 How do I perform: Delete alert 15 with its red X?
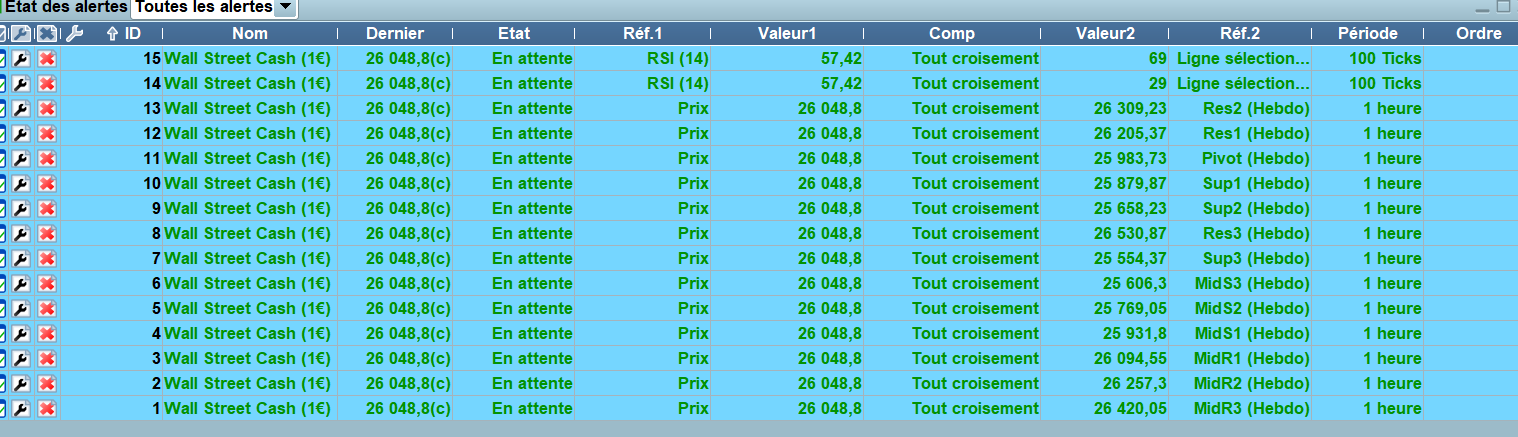46,59
